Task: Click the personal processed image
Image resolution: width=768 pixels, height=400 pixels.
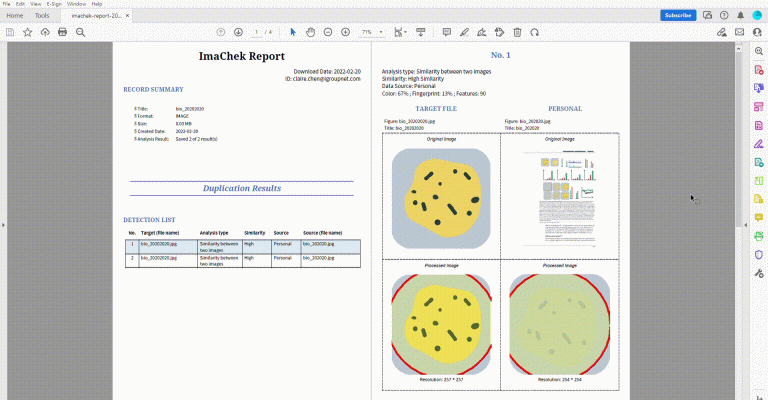Action: point(559,325)
